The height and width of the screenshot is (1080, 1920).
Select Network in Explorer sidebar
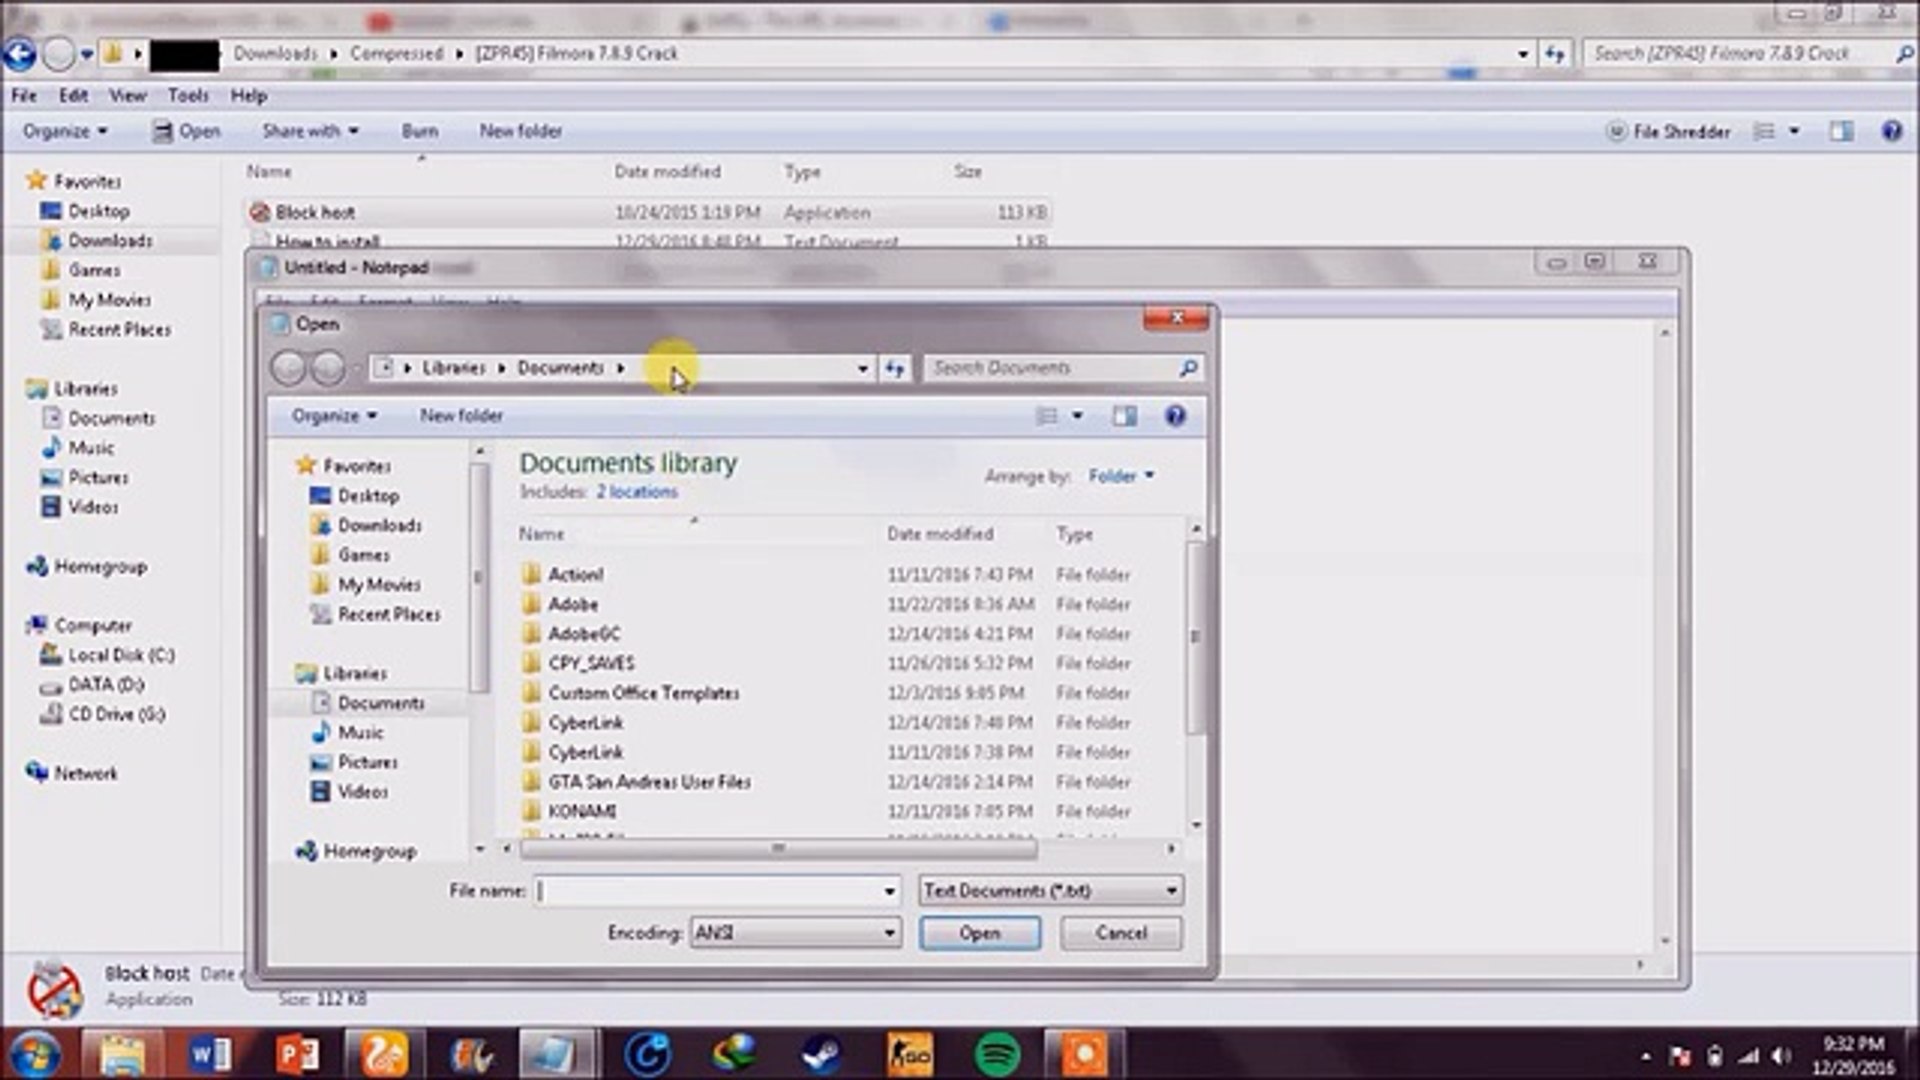pos(85,773)
